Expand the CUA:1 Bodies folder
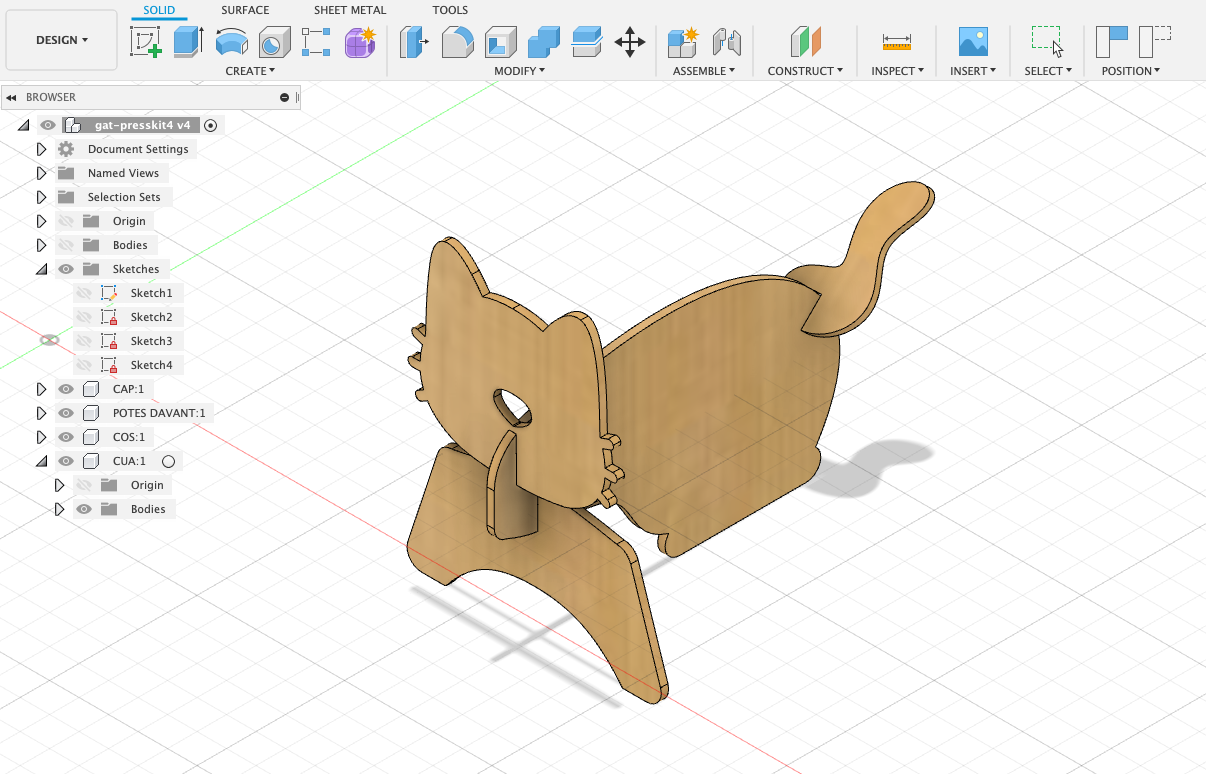1206x774 pixels. click(x=59, y=508)
